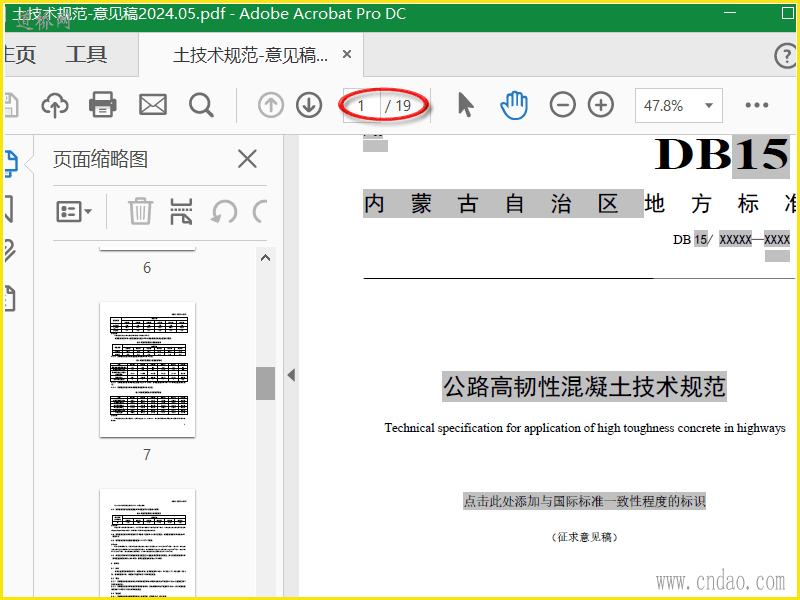Viewport: 800px width, 600px height.
Task: Open the 47.8% zoom level dropdown
Action: point(679,106)
